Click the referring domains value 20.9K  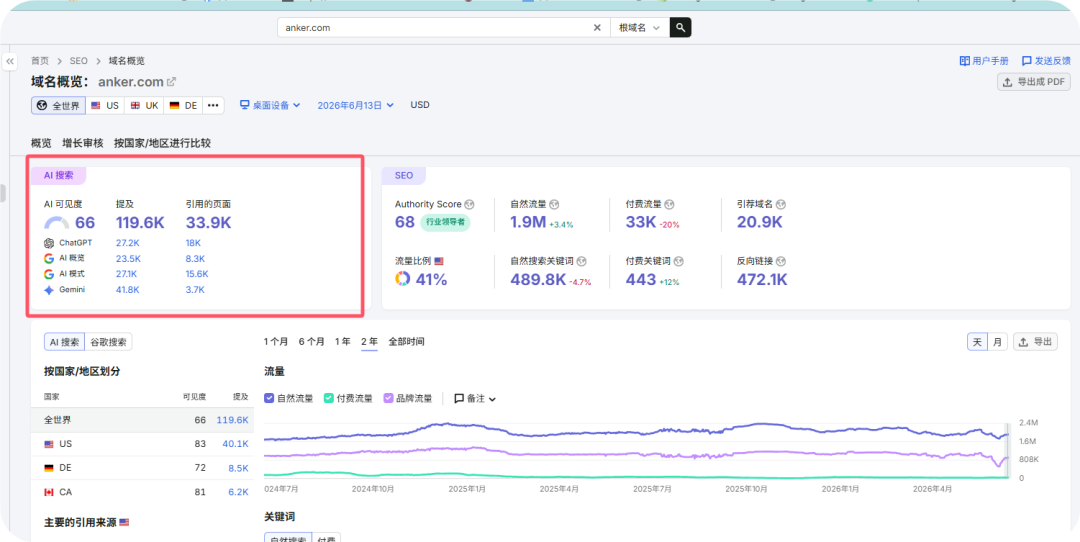coord(760,222)
